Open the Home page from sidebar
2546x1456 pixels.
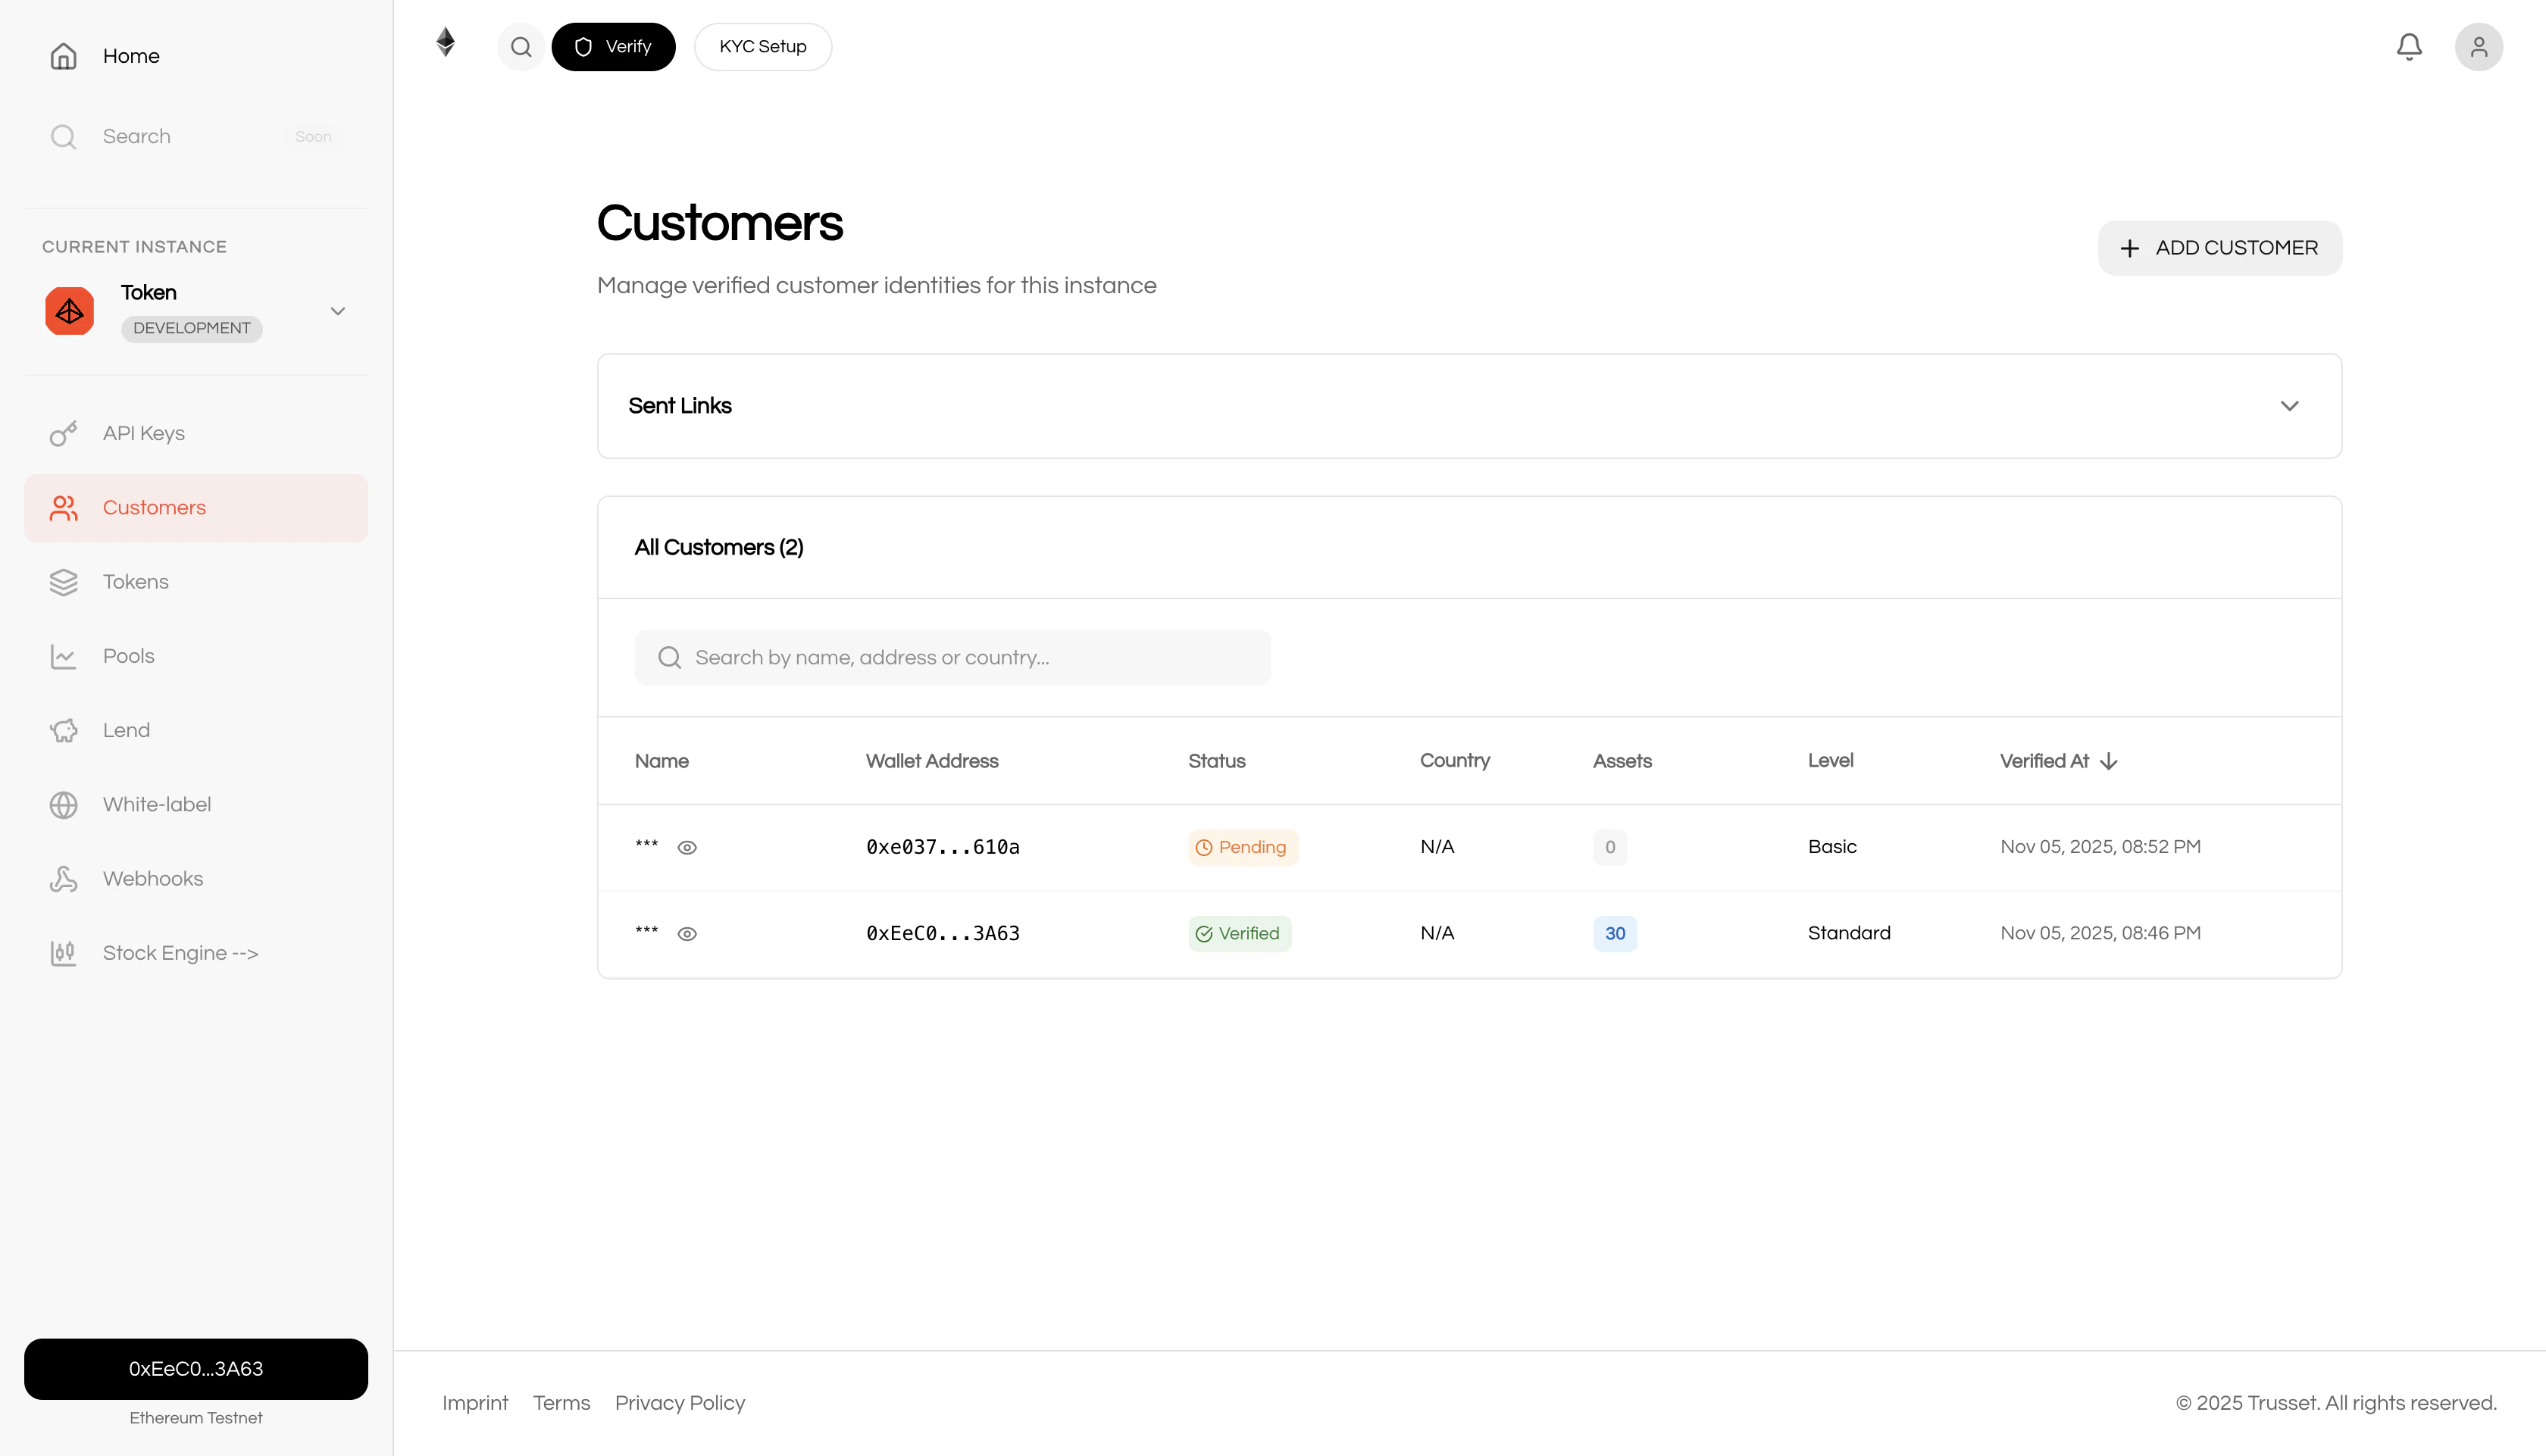tap(130, 56)
